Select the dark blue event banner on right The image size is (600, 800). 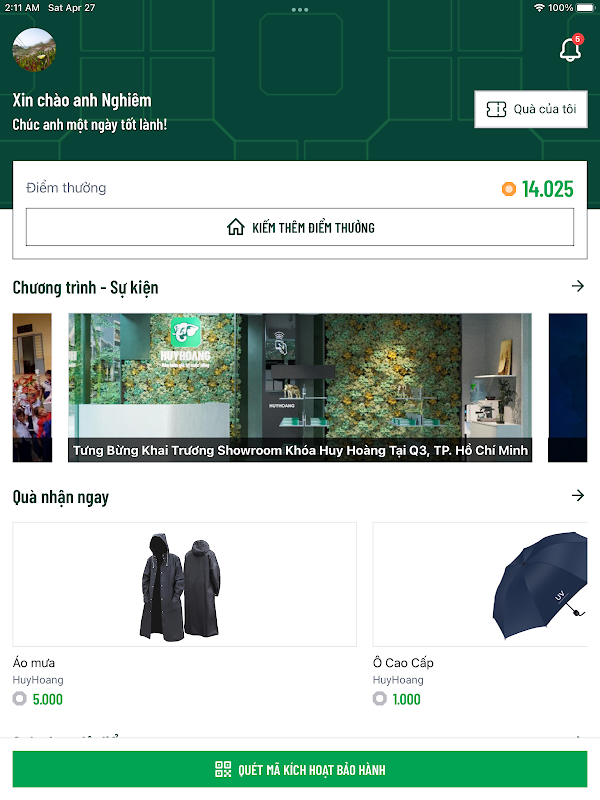pos(567,388)
